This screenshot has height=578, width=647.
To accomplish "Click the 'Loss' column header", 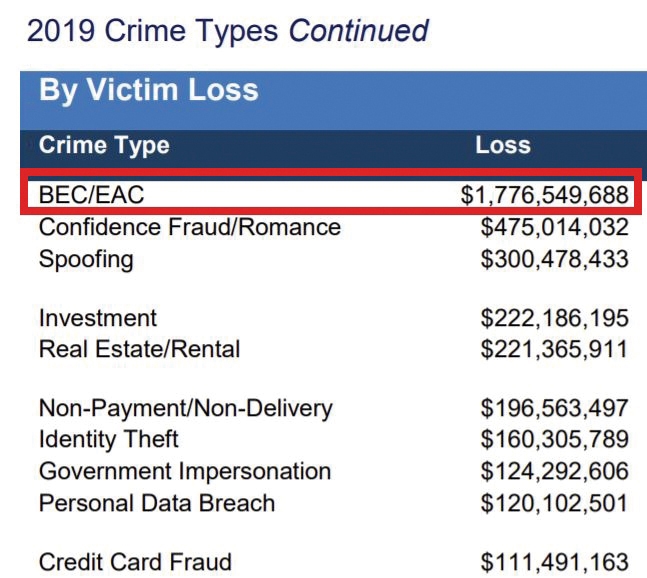I will click(x=503, y=145).
